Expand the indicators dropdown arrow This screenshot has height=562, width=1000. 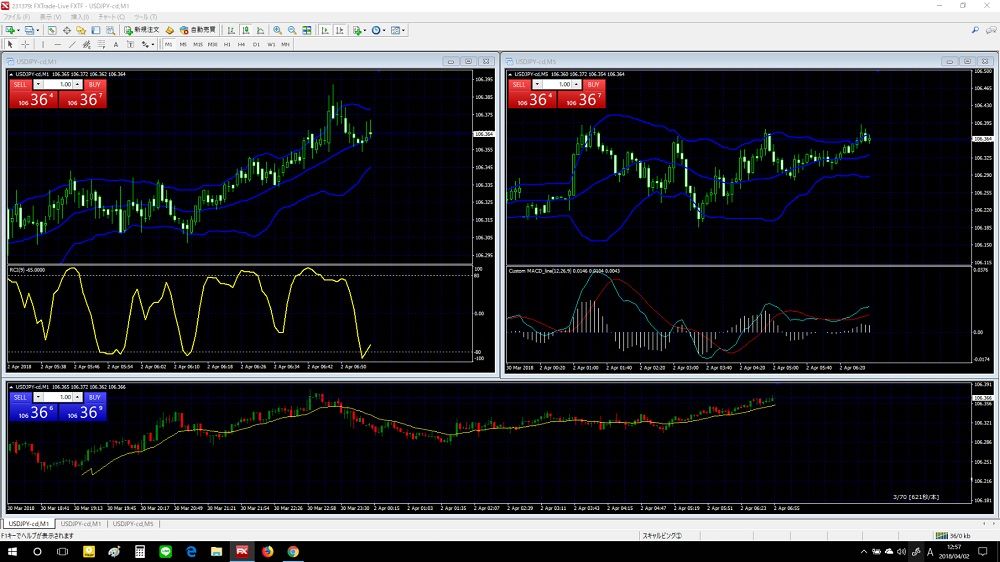[365, 30]
